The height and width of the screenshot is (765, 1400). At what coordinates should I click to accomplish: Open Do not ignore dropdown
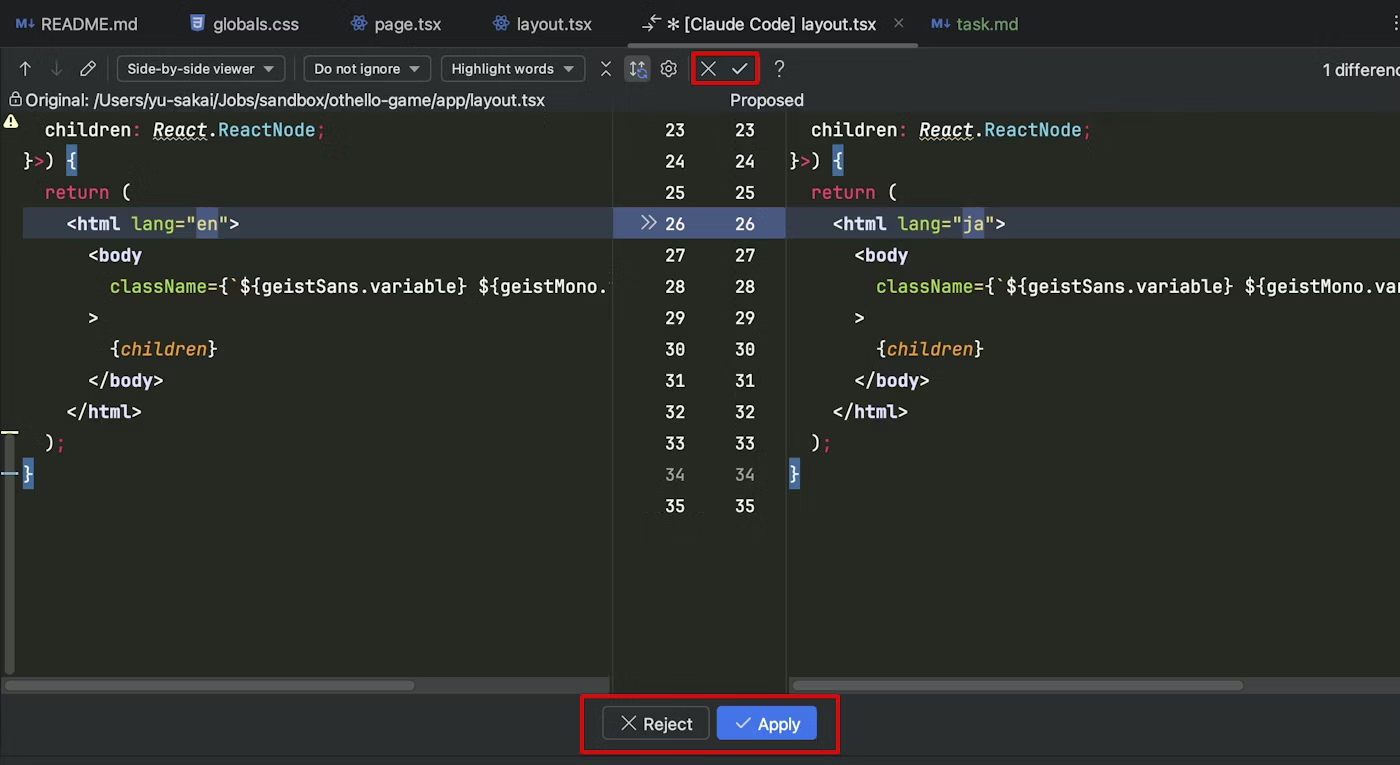click(x=367, y=69)
